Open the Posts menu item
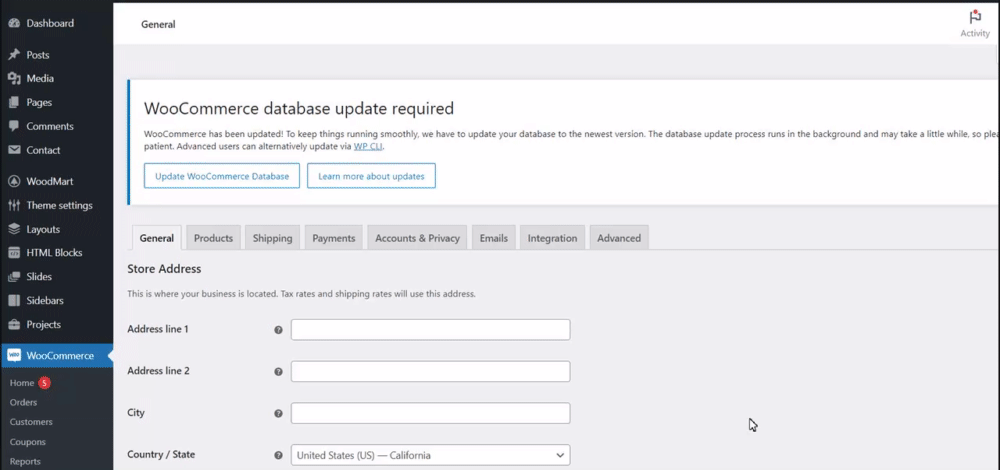This screenshot has width=1000, height=470. coord(57,55)
